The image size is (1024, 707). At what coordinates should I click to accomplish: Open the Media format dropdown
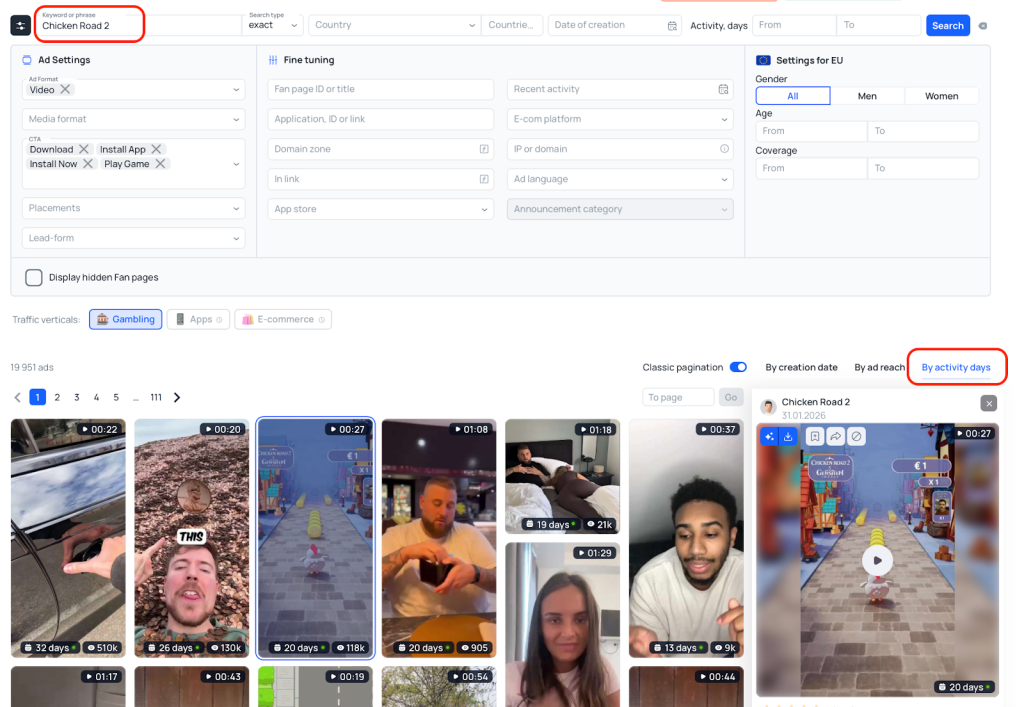[133, 119]
